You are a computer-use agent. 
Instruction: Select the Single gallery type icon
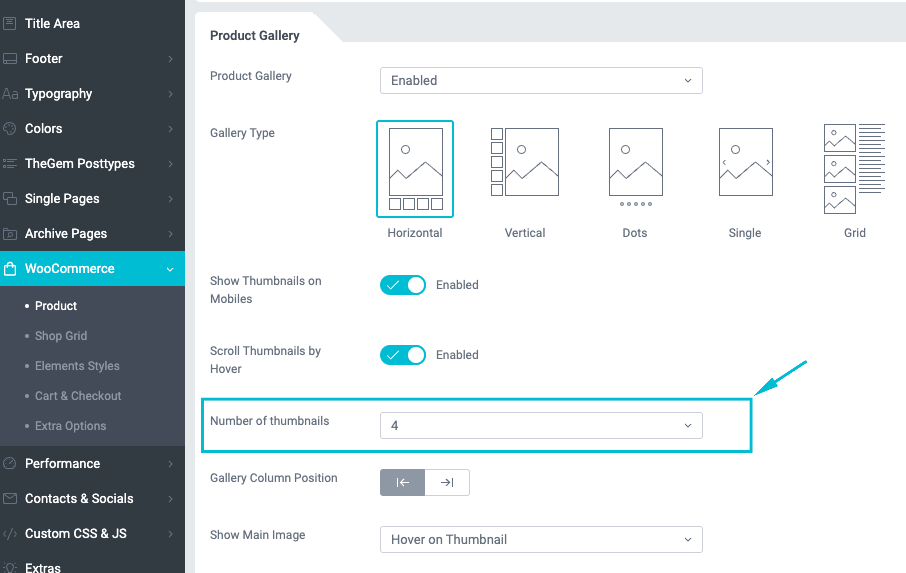click(745, 162)
